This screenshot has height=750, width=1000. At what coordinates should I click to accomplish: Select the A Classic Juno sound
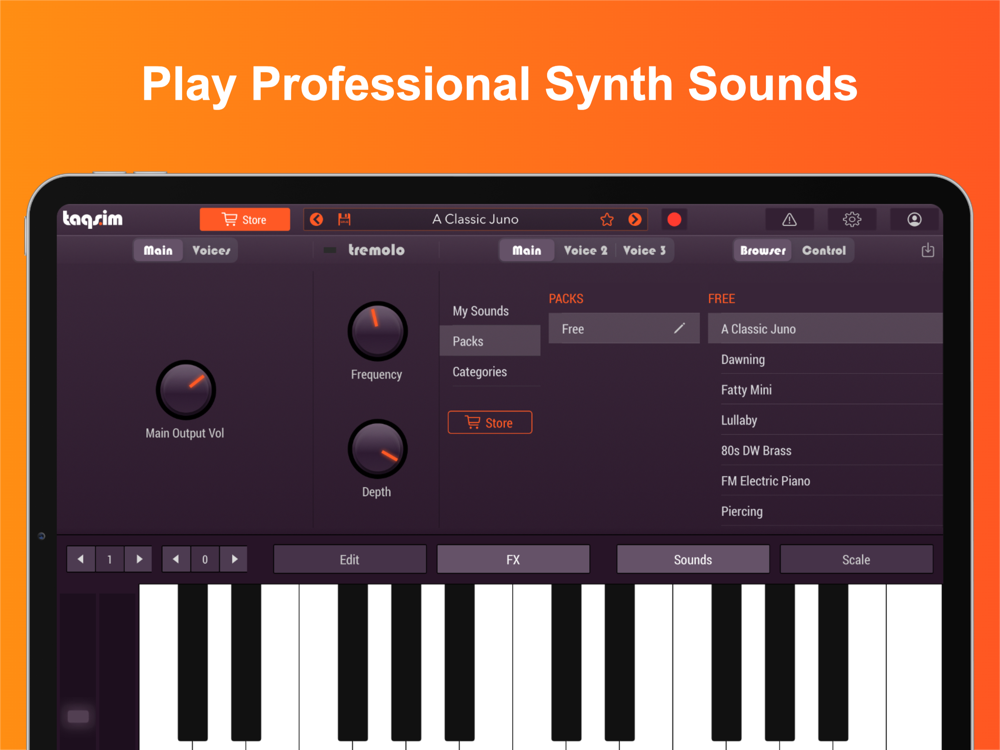(x=825, y=328)
